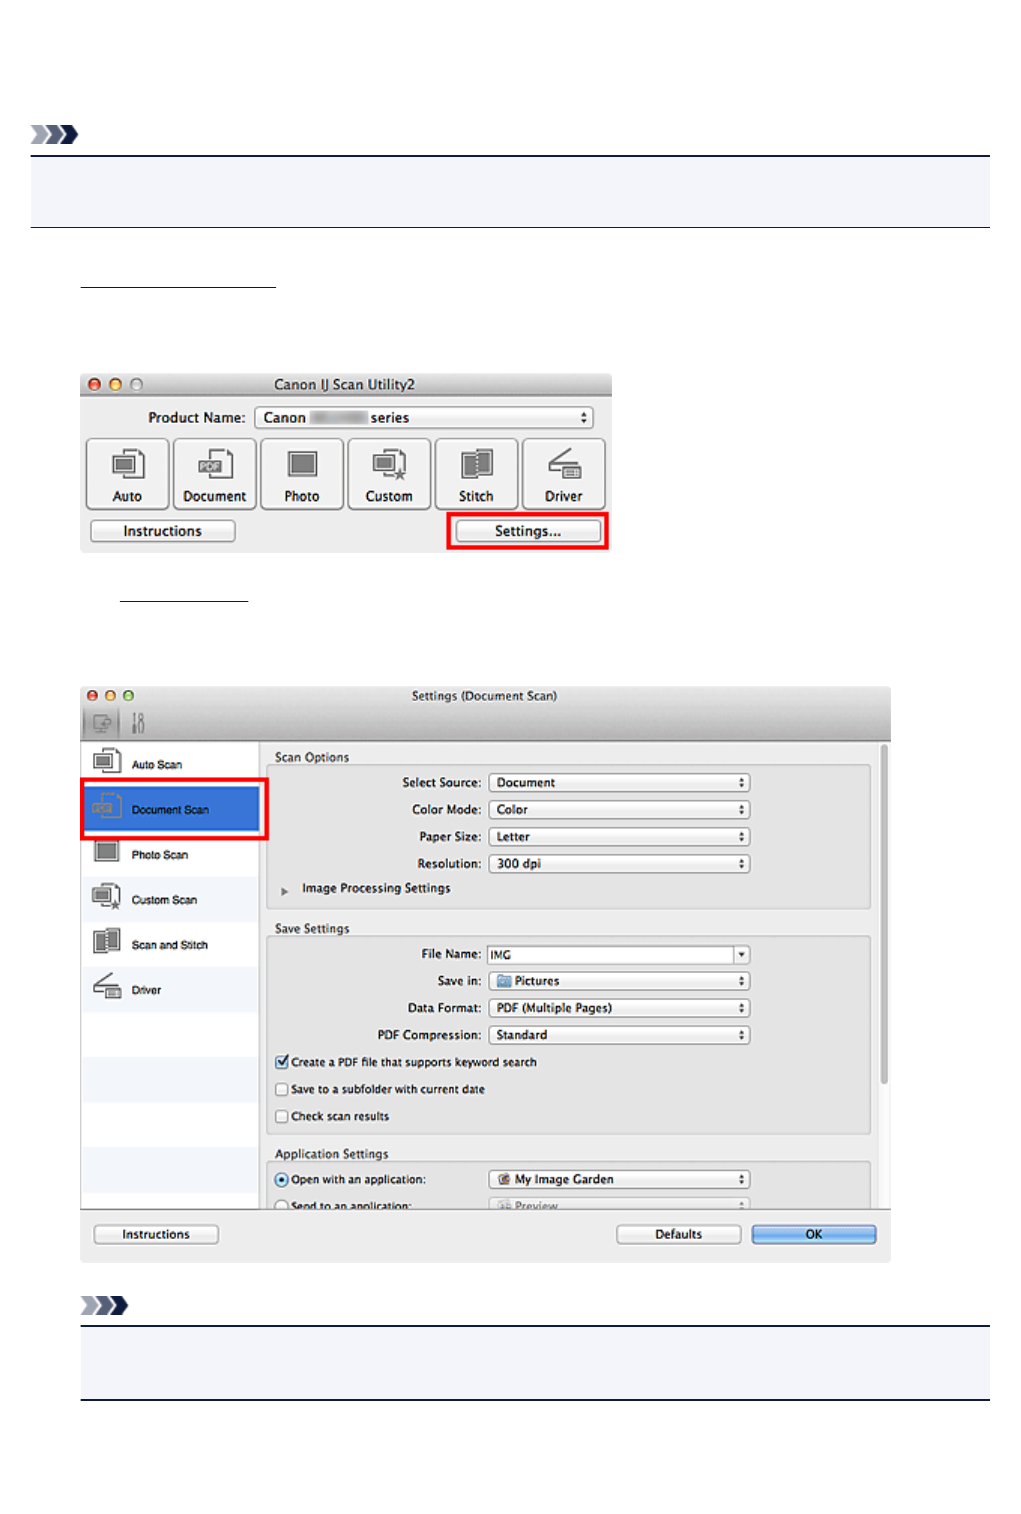Click the File Name input field
This screenshot has height=1514, width=1021.
610,955
